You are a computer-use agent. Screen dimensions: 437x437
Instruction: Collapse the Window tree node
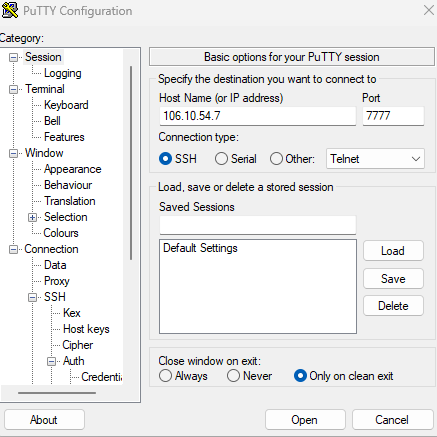coord(13,153)
